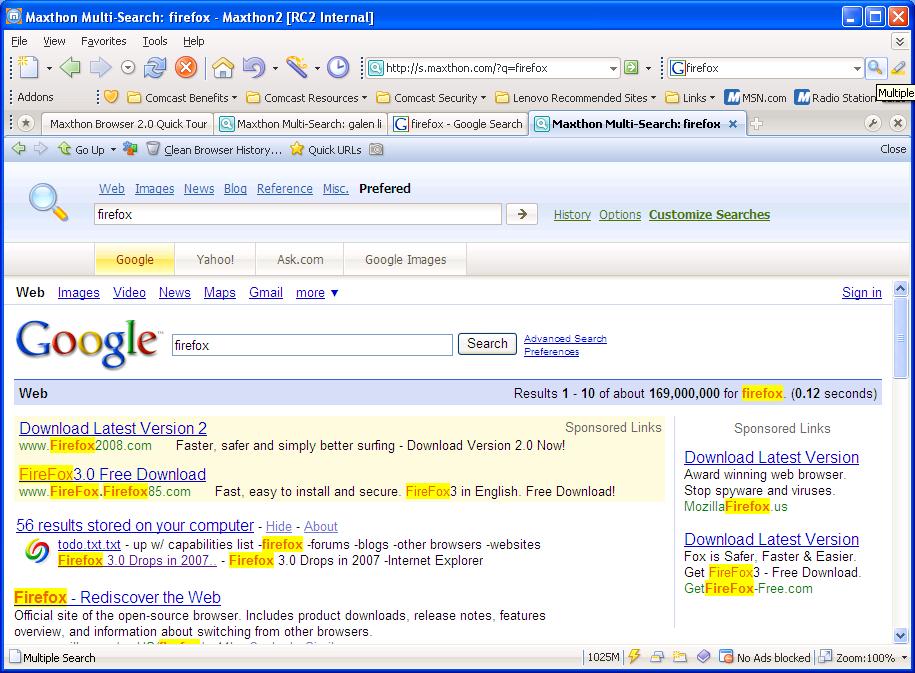Viewport: 915px width, 673px height.
Task: Open the star tab-list button left of tabs
Action: pos(26,123)
